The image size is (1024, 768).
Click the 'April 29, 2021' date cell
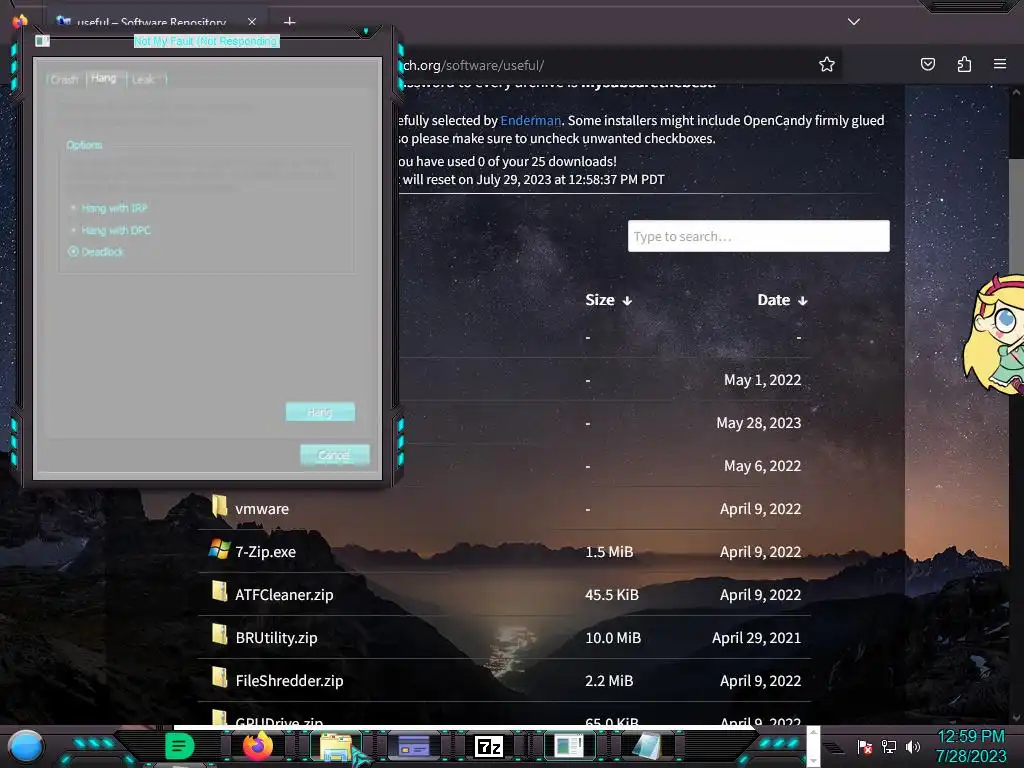pyautogui.click(x=756, y=638)
